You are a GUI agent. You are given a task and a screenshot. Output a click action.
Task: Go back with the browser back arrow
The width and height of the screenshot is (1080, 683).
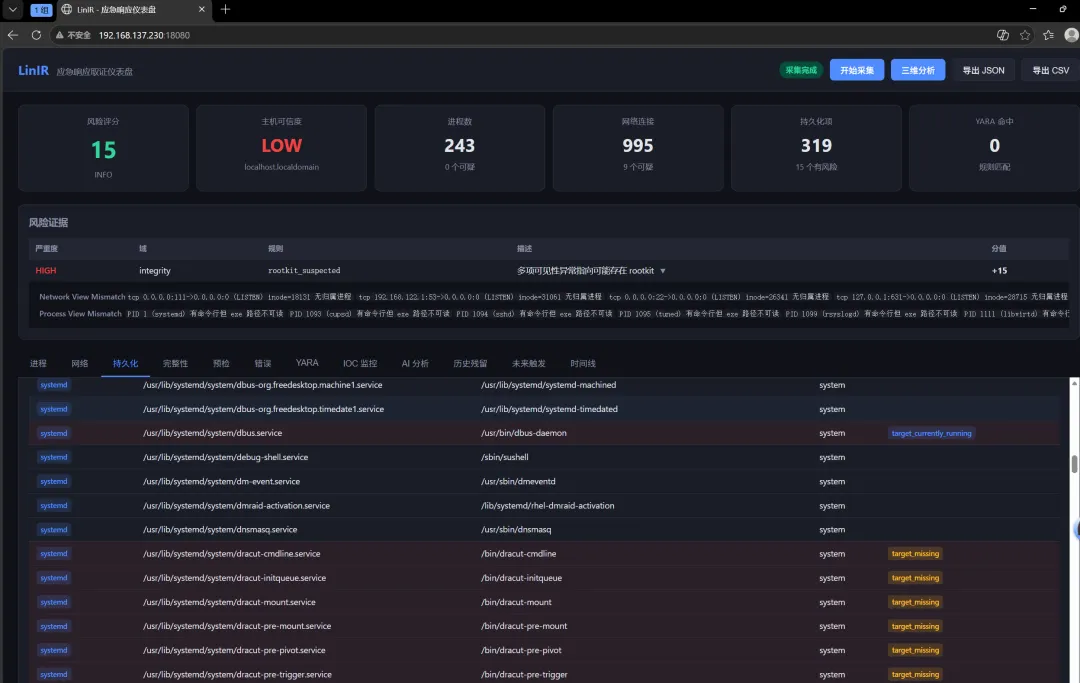[12, 35]
